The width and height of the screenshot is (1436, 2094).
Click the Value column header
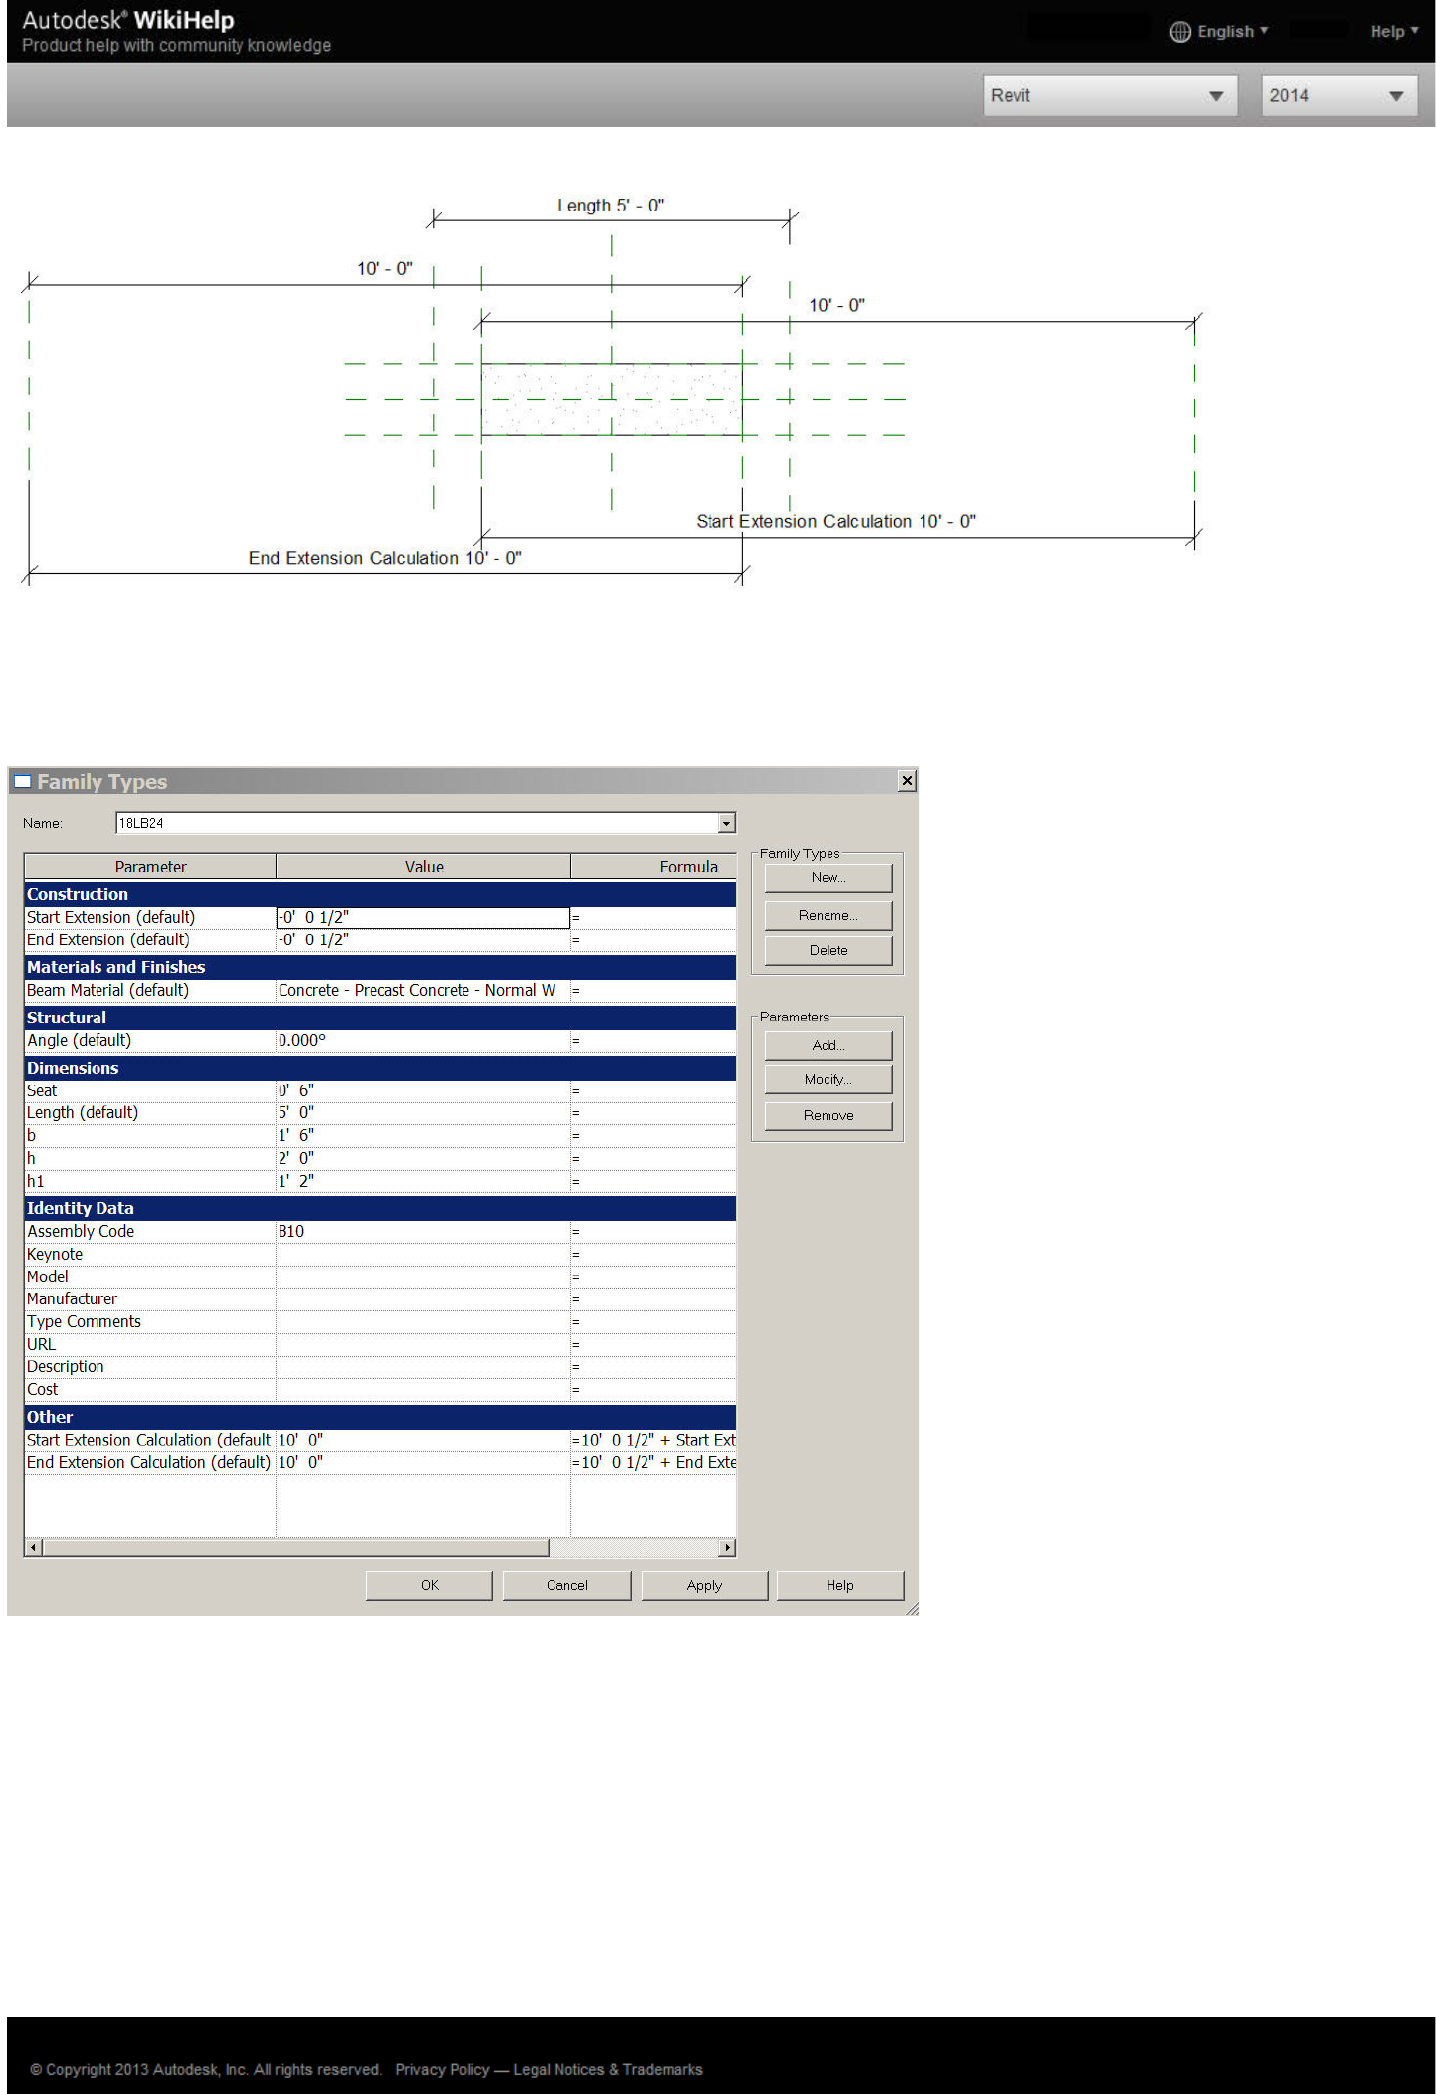click(424, 867)
